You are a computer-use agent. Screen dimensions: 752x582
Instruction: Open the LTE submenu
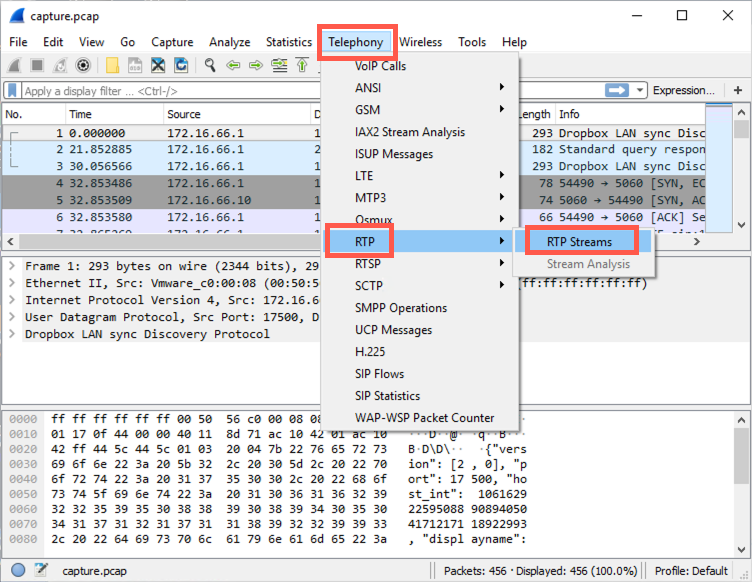pyautogui.click(x=420, y=175)
